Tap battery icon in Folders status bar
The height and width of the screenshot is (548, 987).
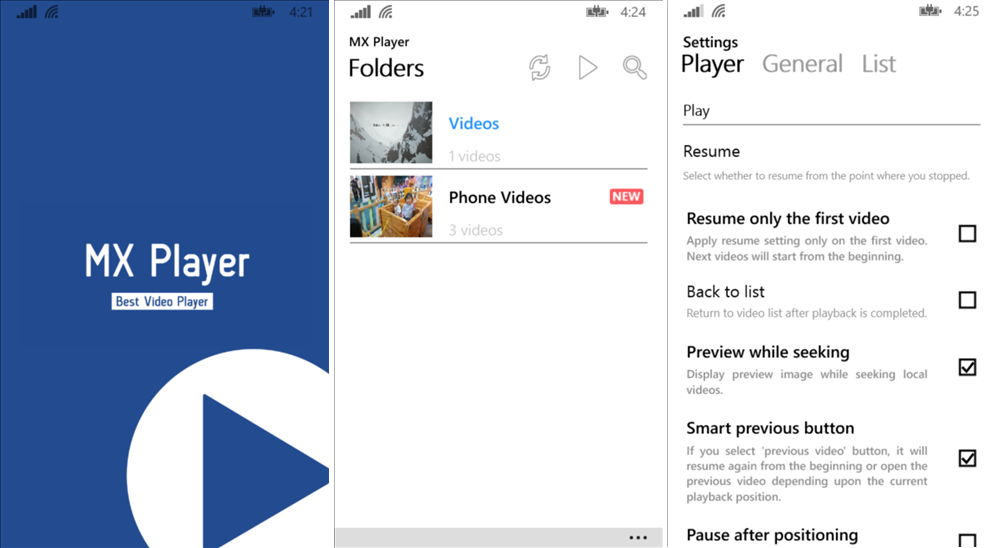click(x=597, y=12)
